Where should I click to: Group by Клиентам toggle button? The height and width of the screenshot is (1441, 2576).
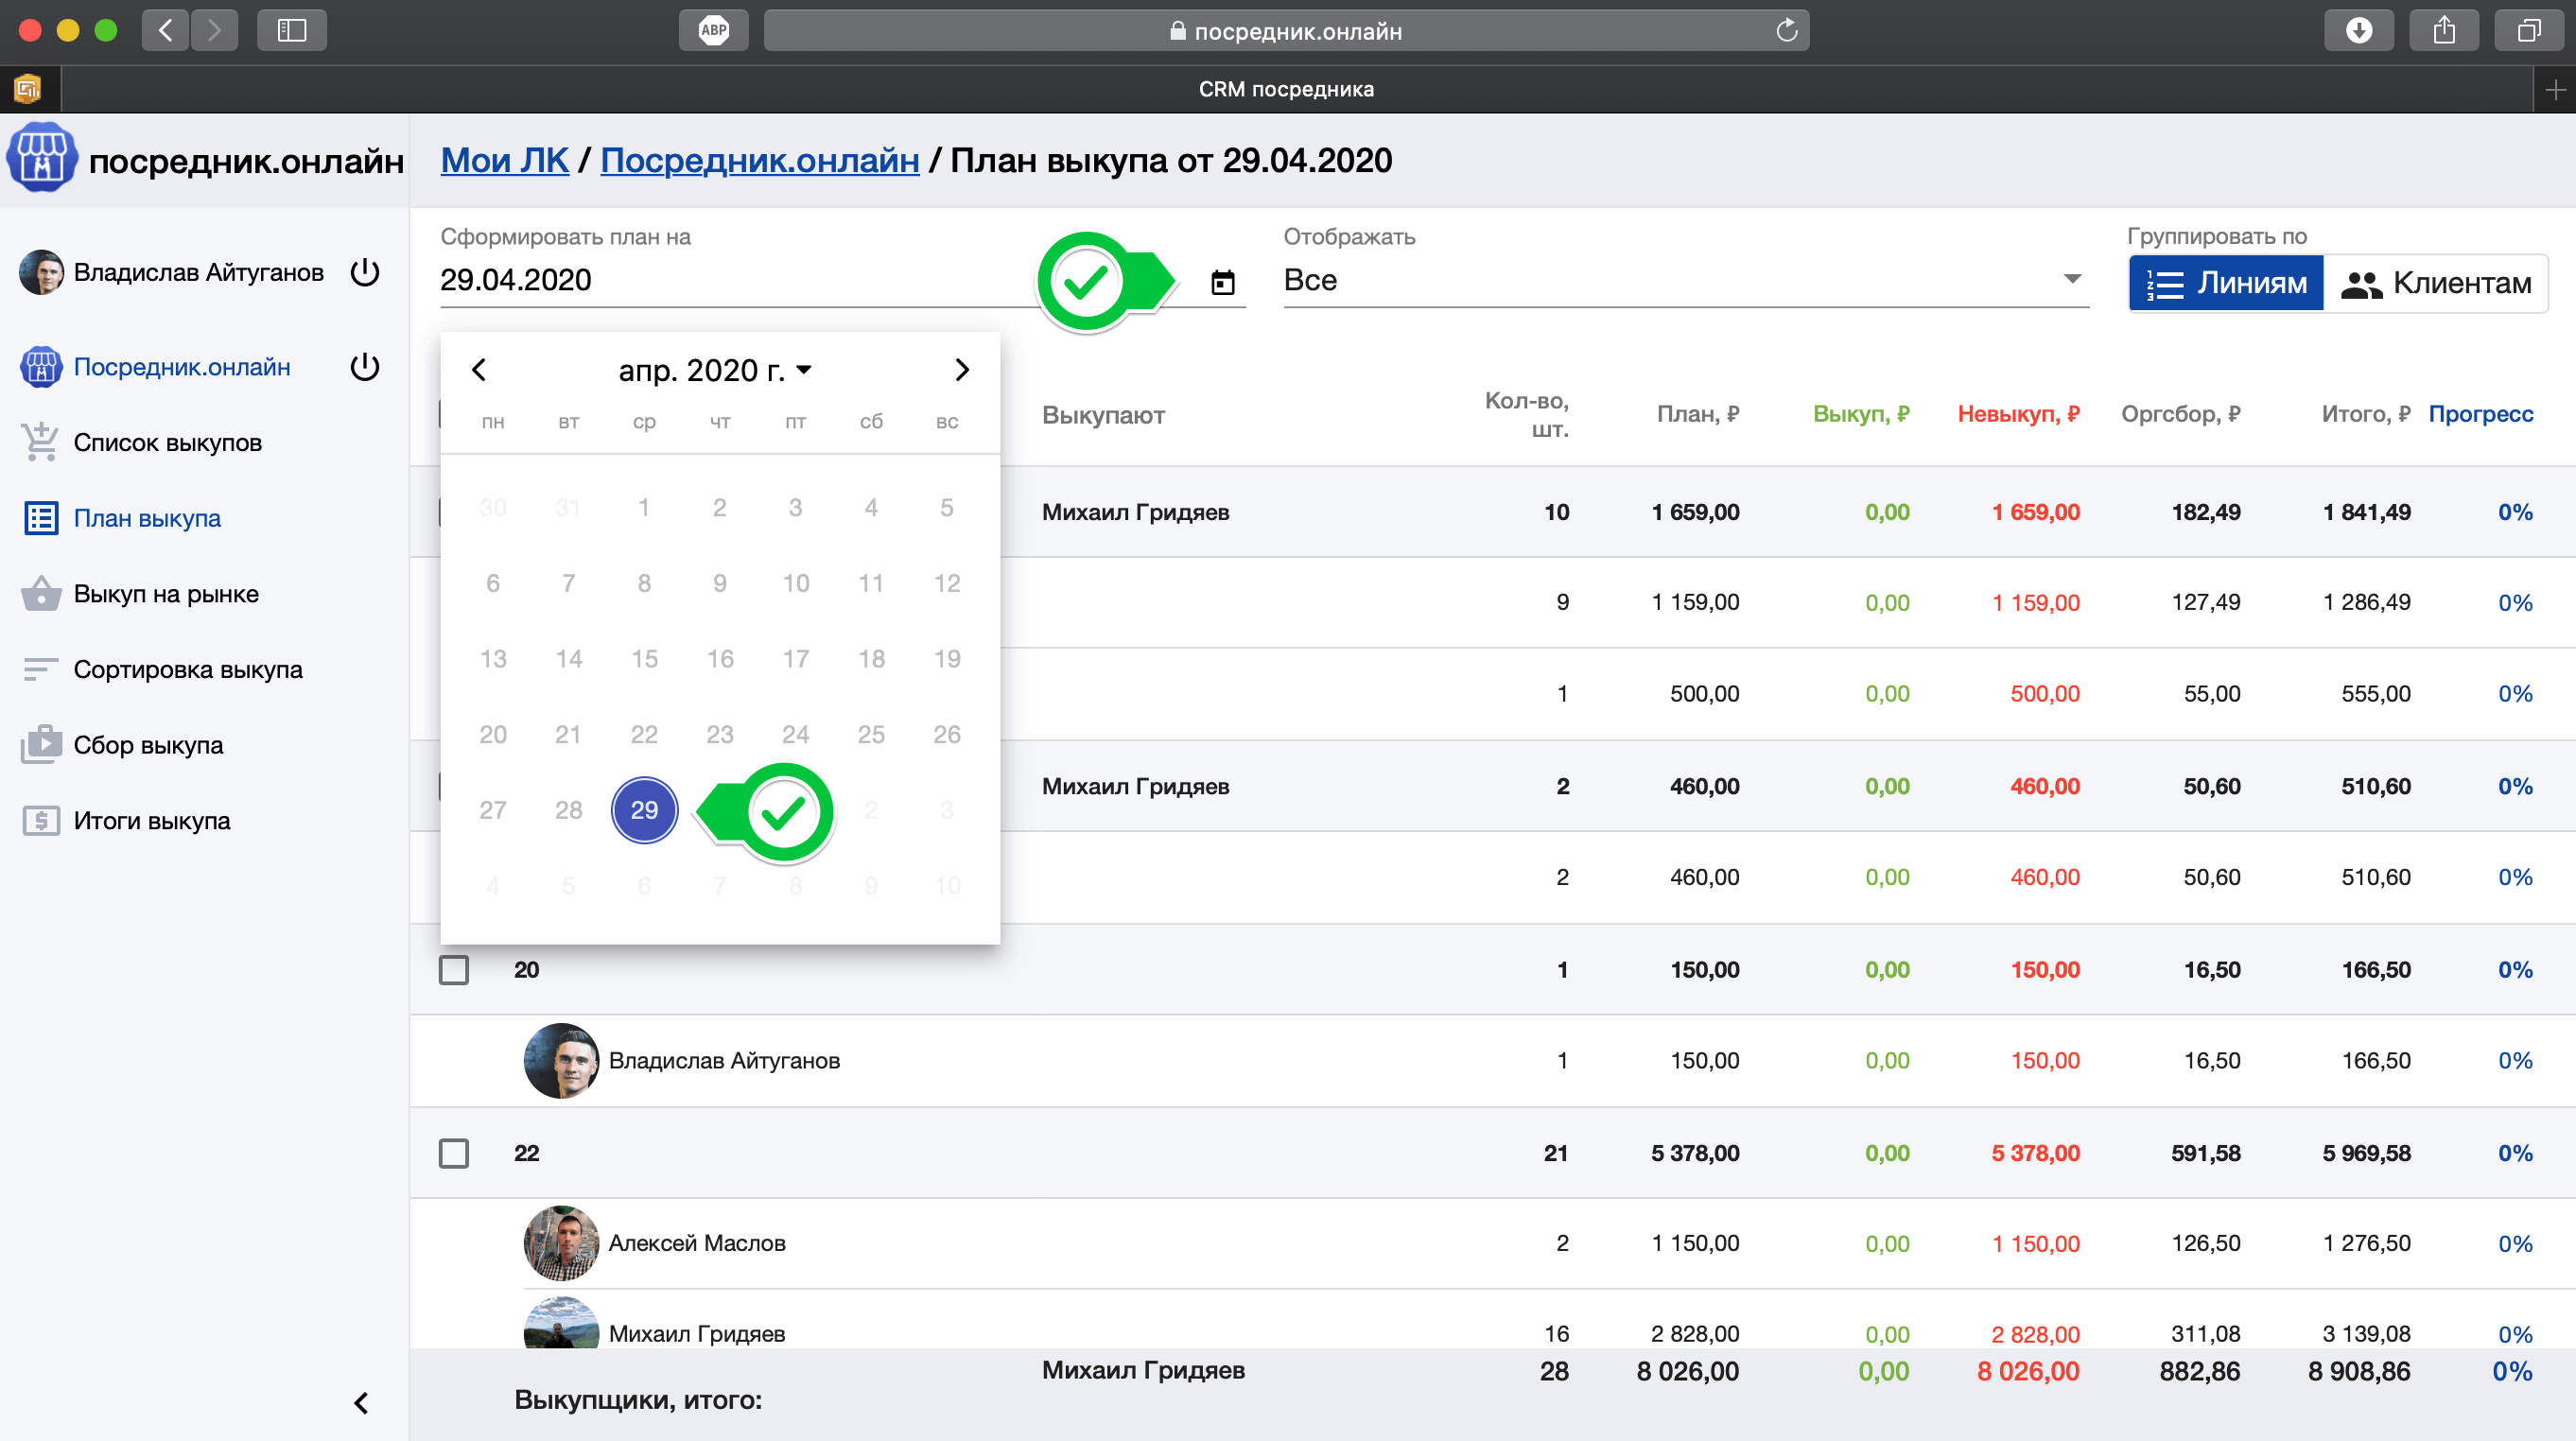coord(2436,283)
